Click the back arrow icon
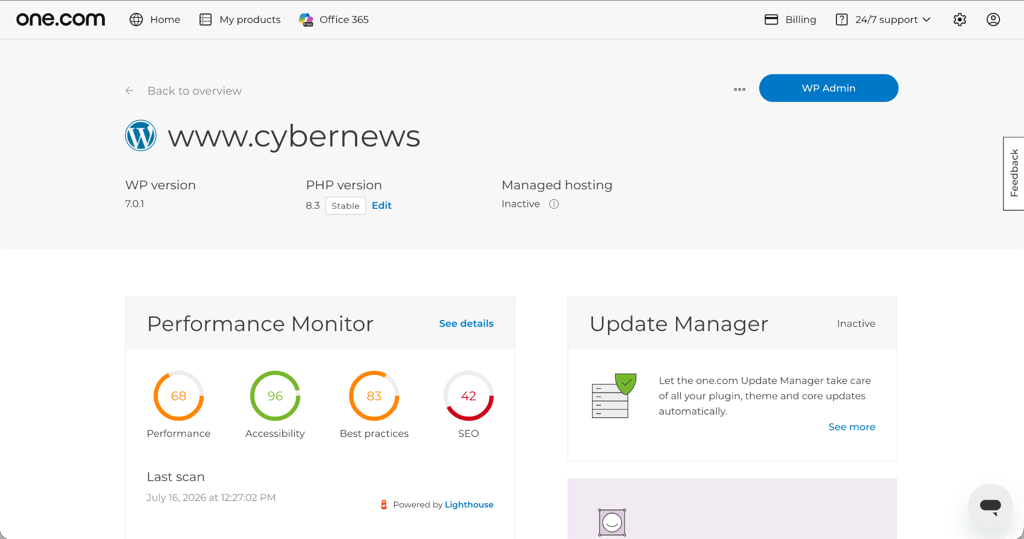 click(129, 91)
